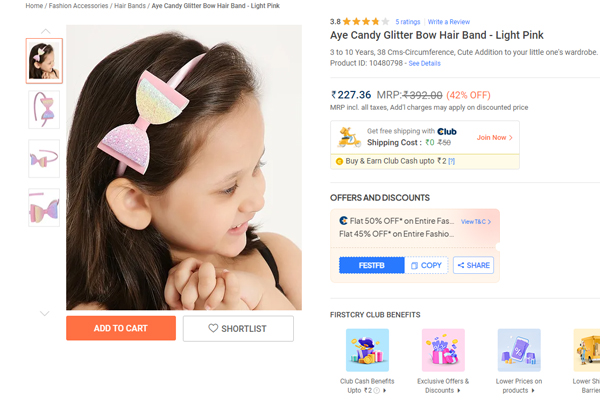Screen dimensions: 600x400
Task: Join Club via Join Now link
Action: tap(495, 137)
